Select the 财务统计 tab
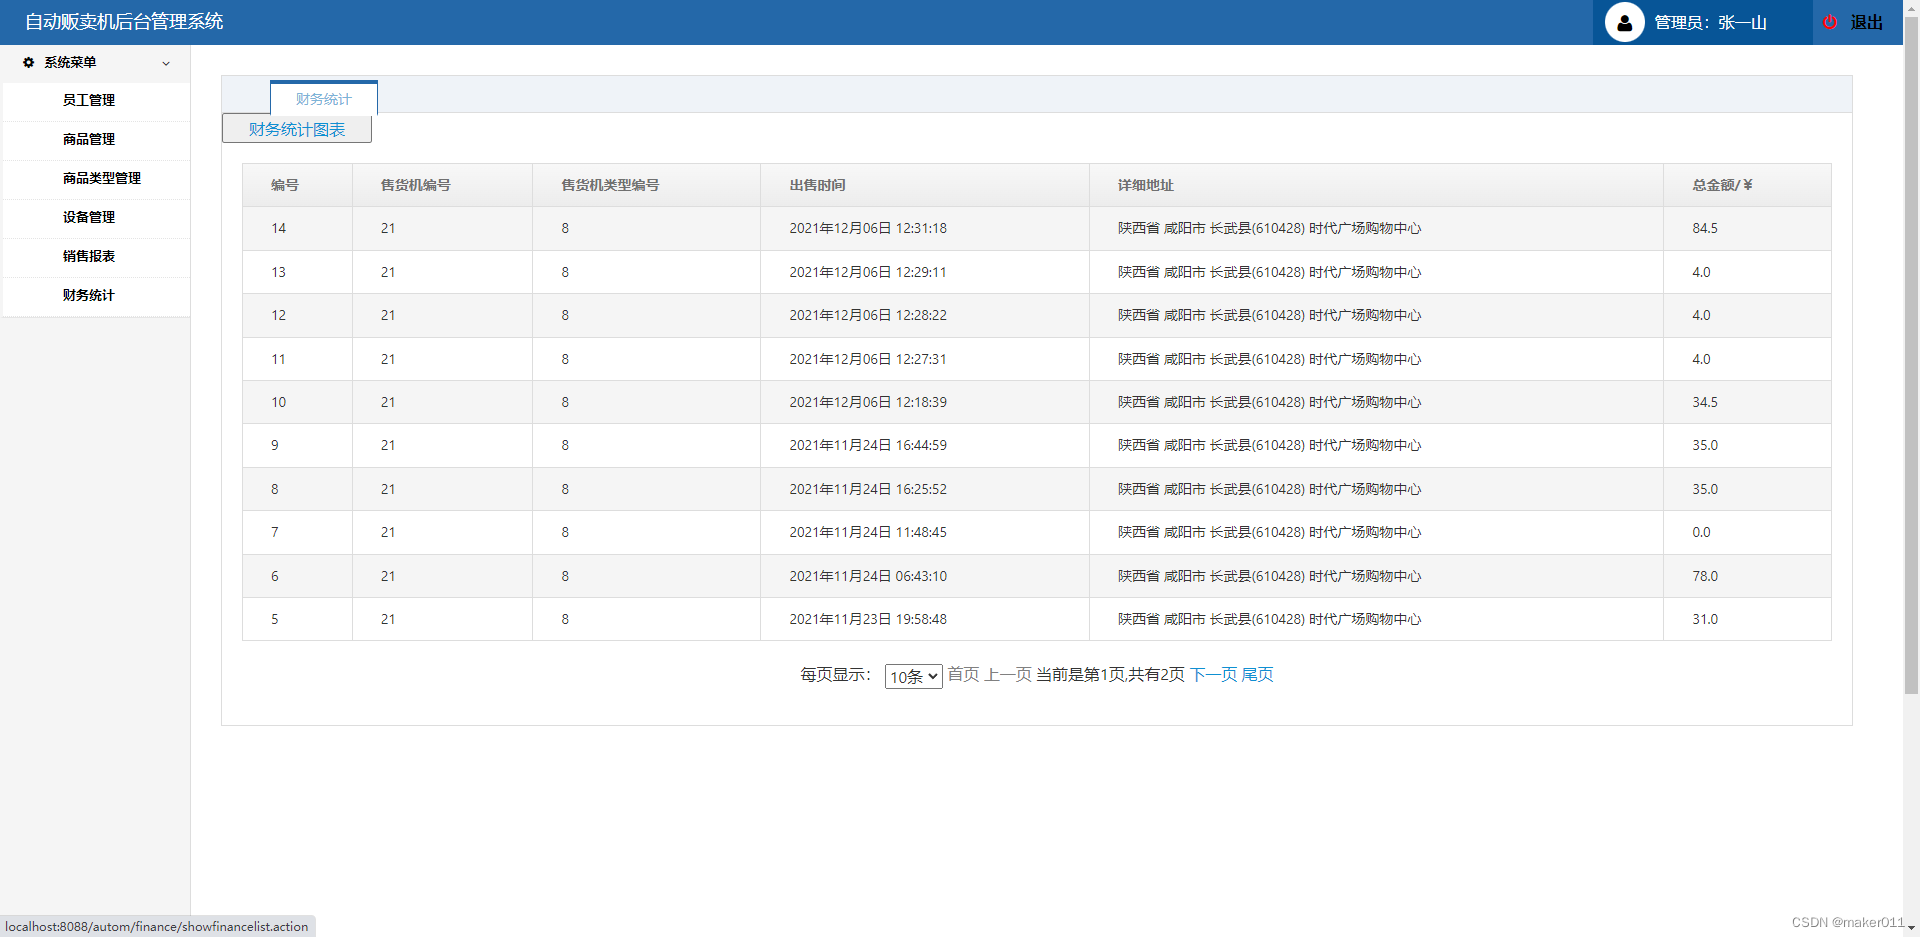This screenshot has height=937, width=1920. (324, 98)
